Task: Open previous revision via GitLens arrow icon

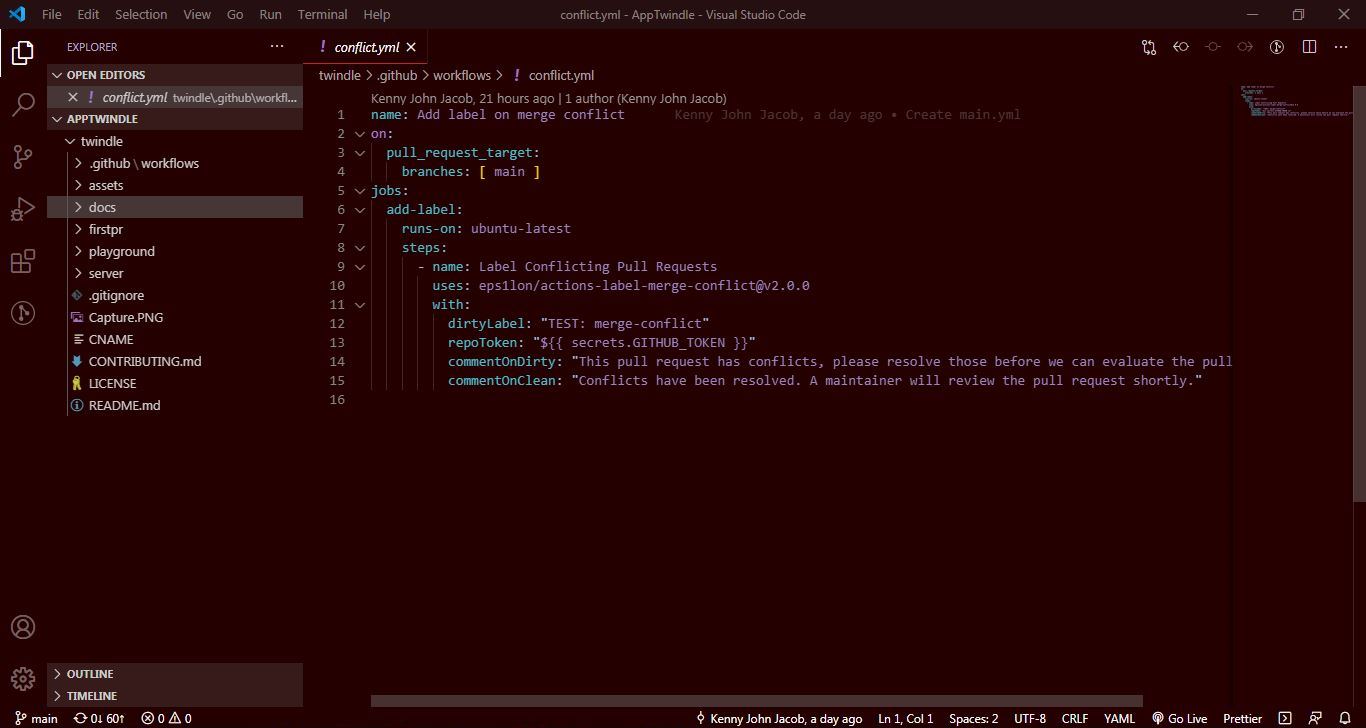Action: [x=1181, y=47]
